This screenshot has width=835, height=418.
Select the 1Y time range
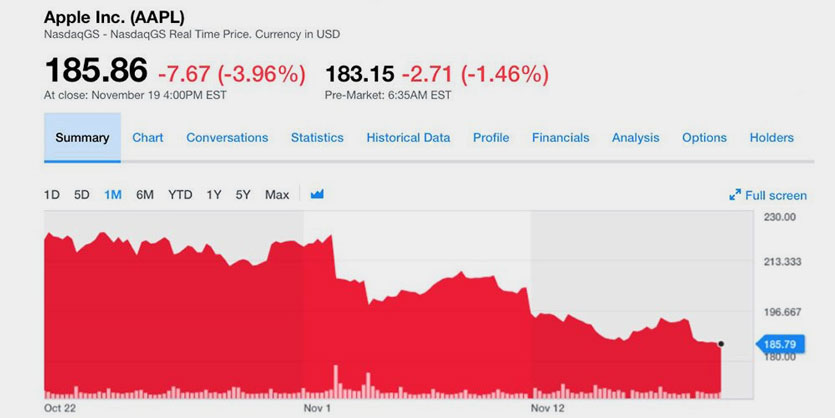[x=213, y=195]
